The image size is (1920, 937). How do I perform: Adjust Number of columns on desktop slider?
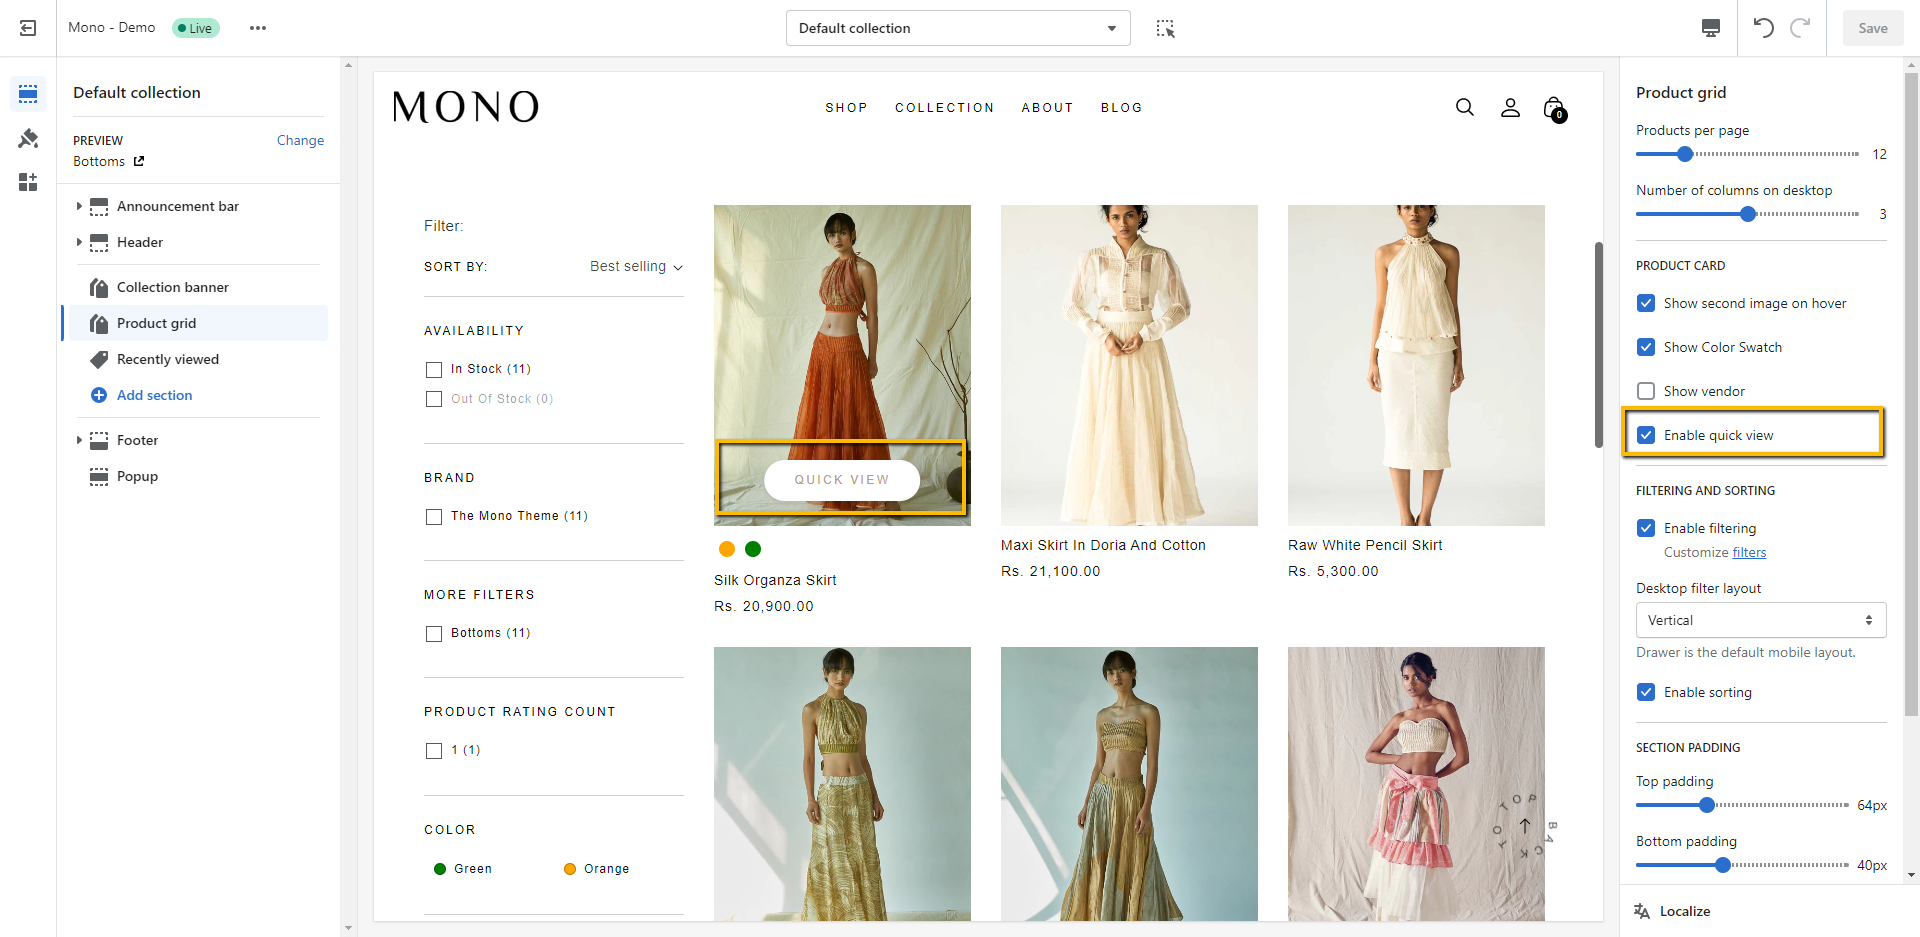click(1748, 214)
